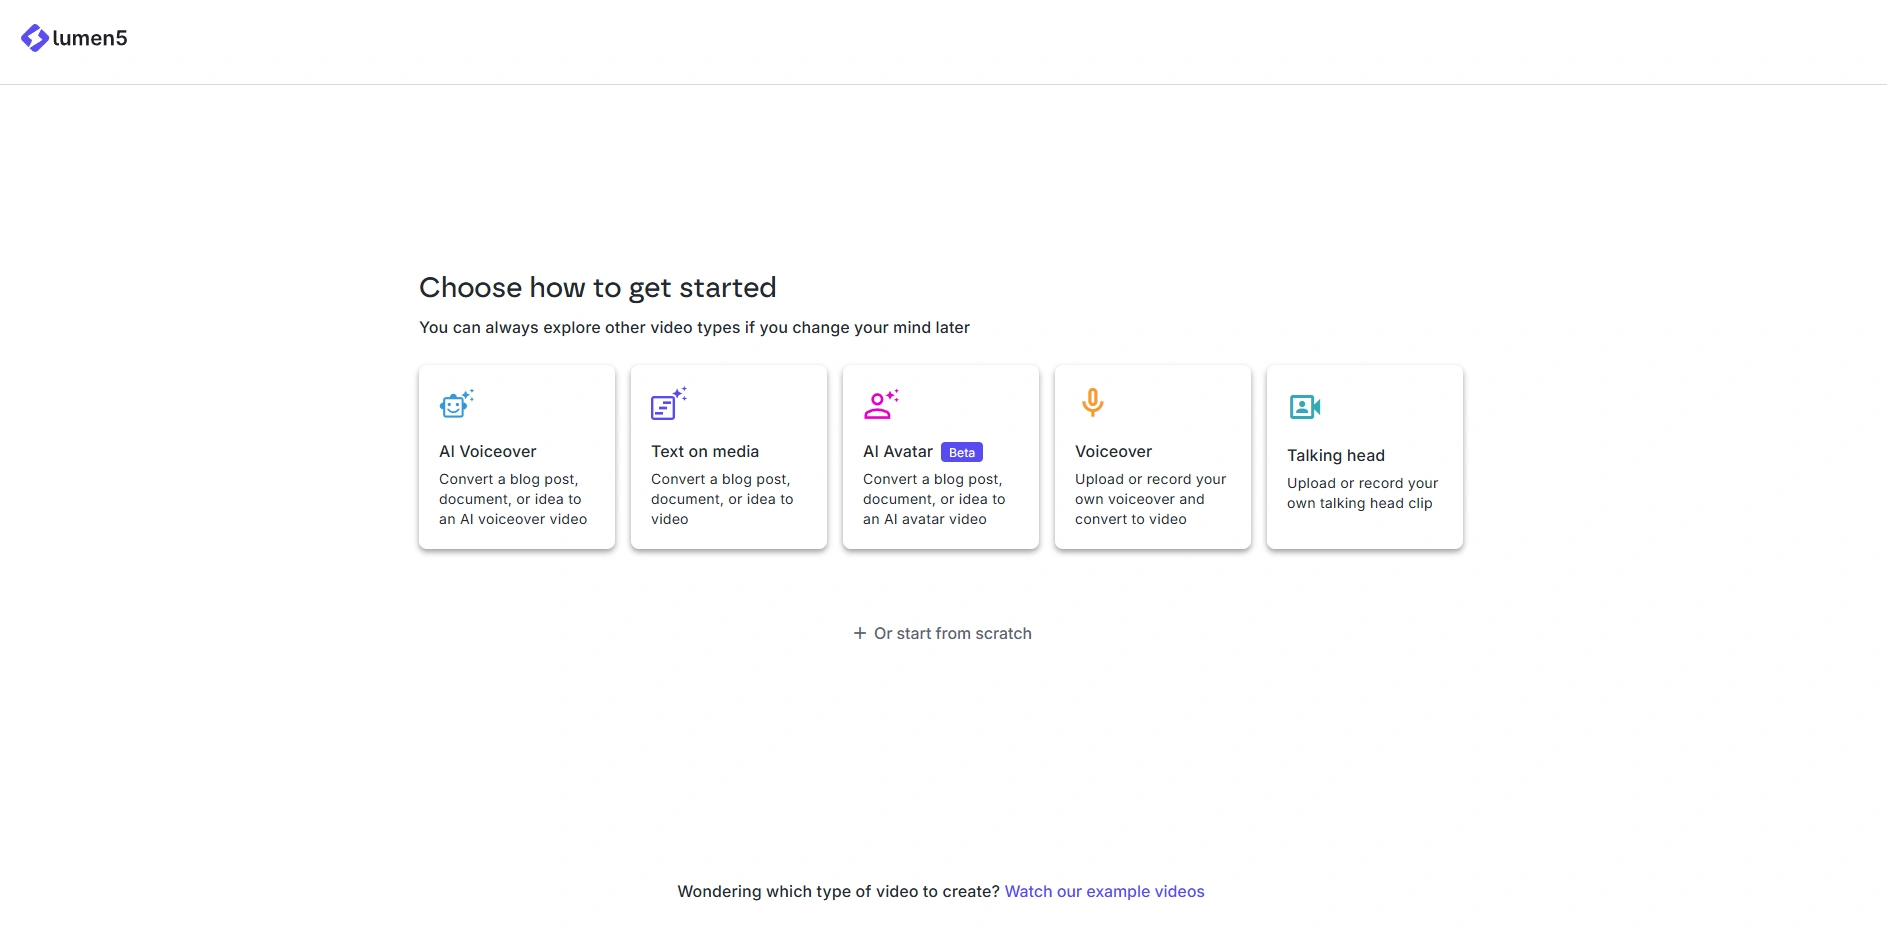Click Or start from scratch

click(942, 633)
